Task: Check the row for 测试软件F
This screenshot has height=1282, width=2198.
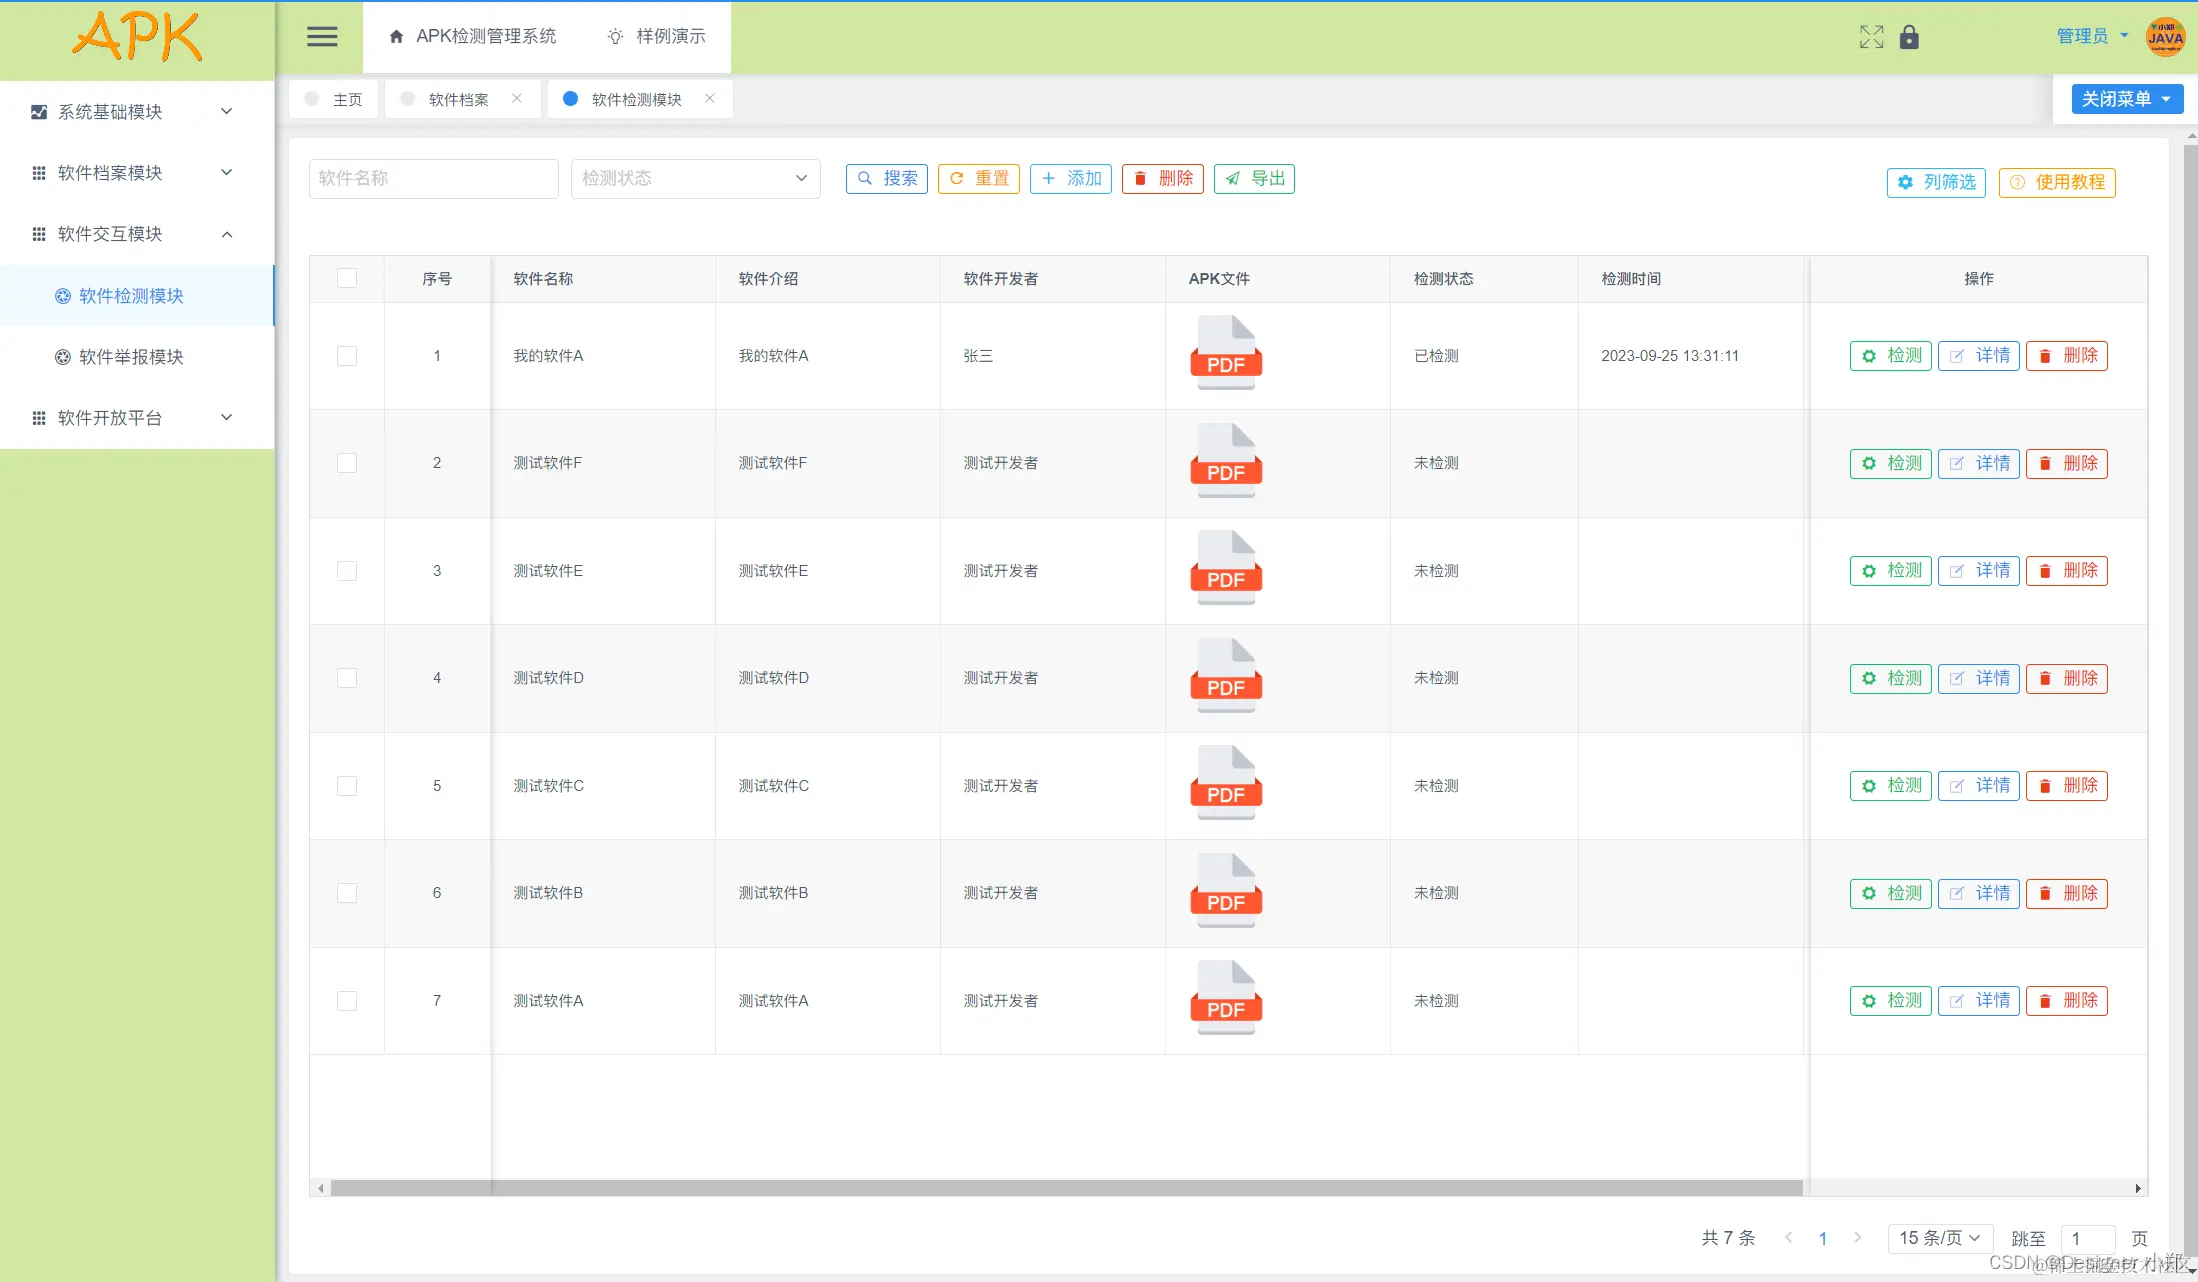Action: [x=347, y=463]
